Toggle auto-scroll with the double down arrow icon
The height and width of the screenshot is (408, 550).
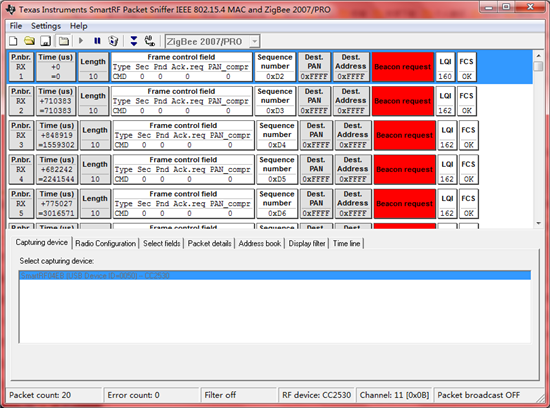134,41
